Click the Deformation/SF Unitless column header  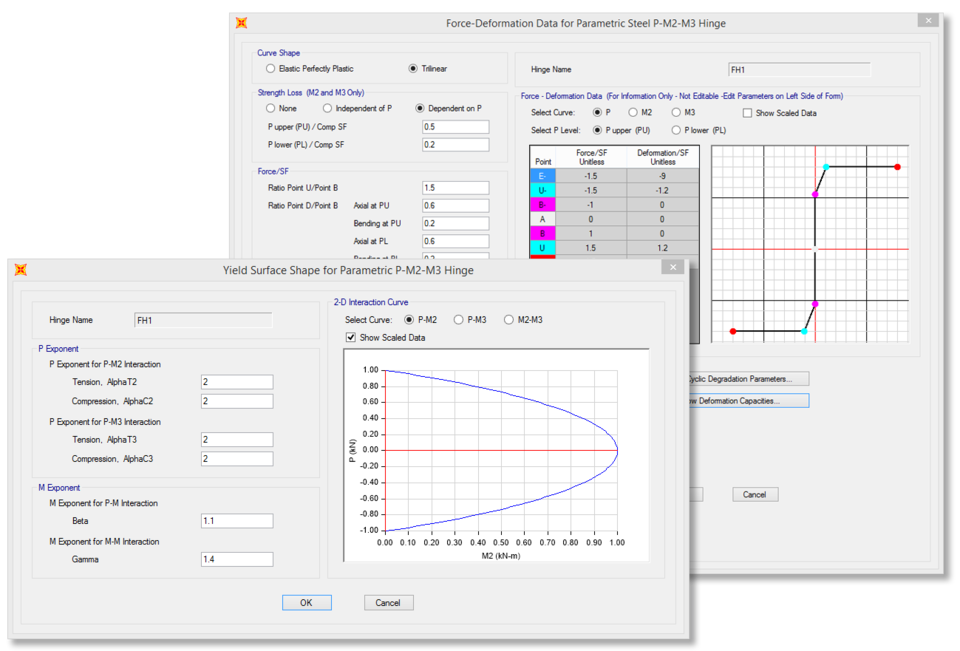point(662,157)
